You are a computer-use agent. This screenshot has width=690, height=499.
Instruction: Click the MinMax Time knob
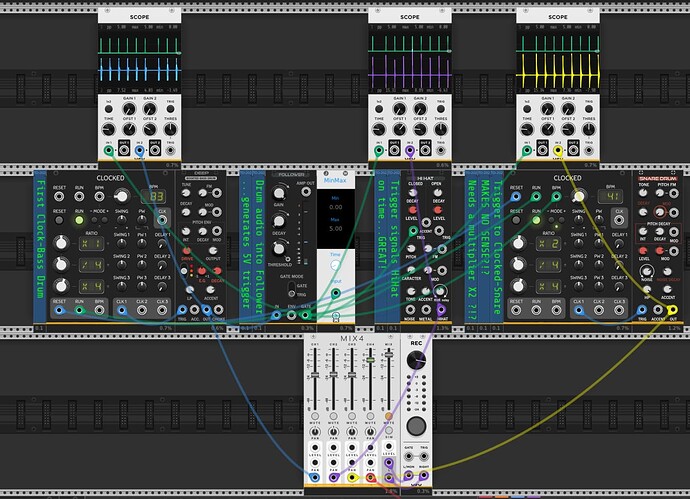point(335,265)
